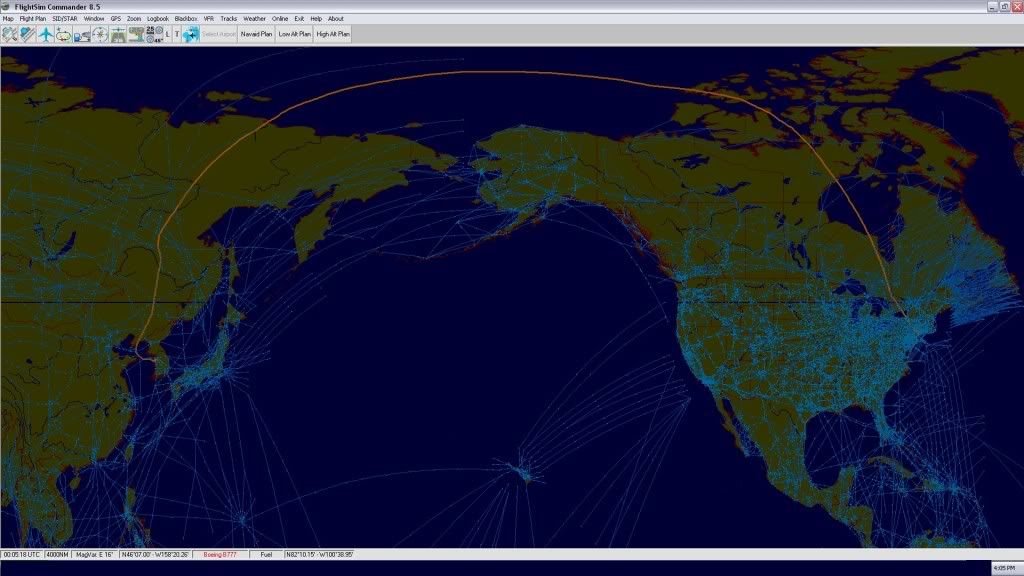Click the Fuel status bar field
Viewport: 1024px width, 576px height.
click(266, 554)
